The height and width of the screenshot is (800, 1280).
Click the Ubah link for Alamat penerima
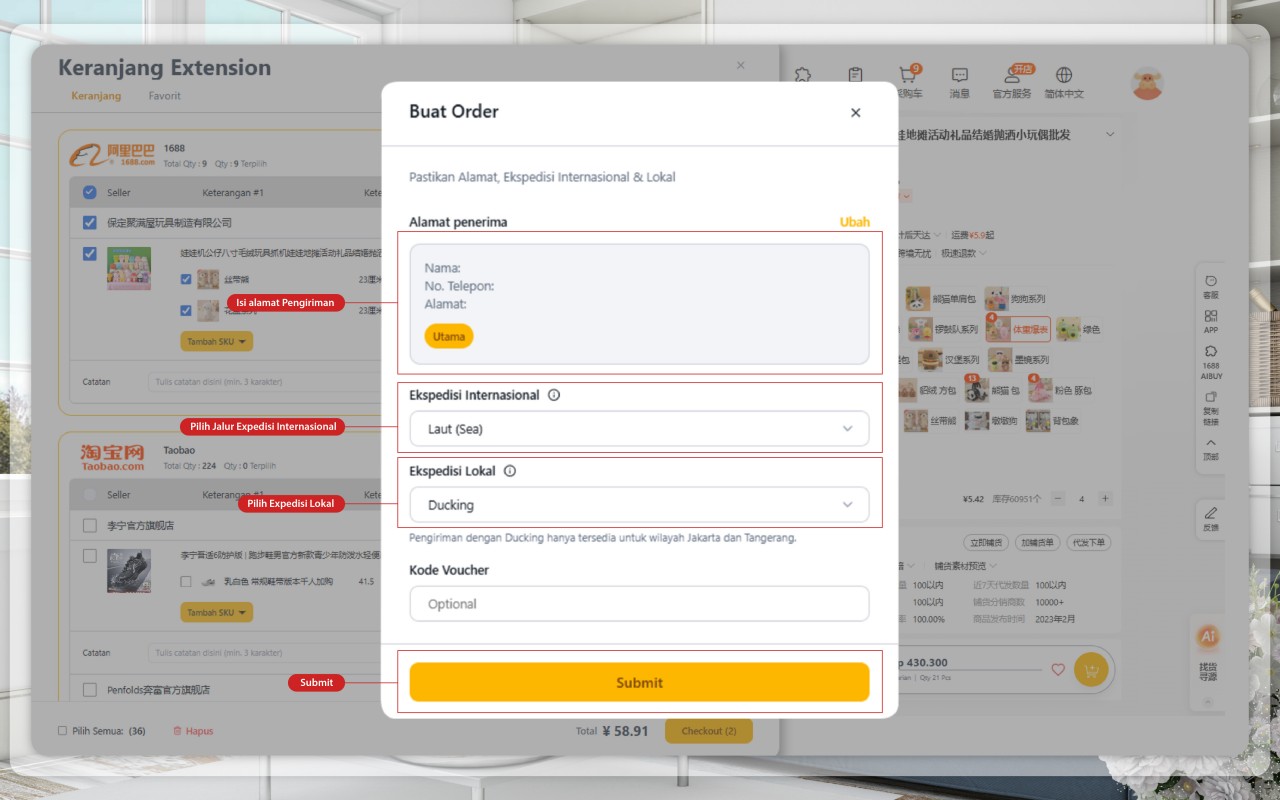pyautogui.click(x=855, y=222)
